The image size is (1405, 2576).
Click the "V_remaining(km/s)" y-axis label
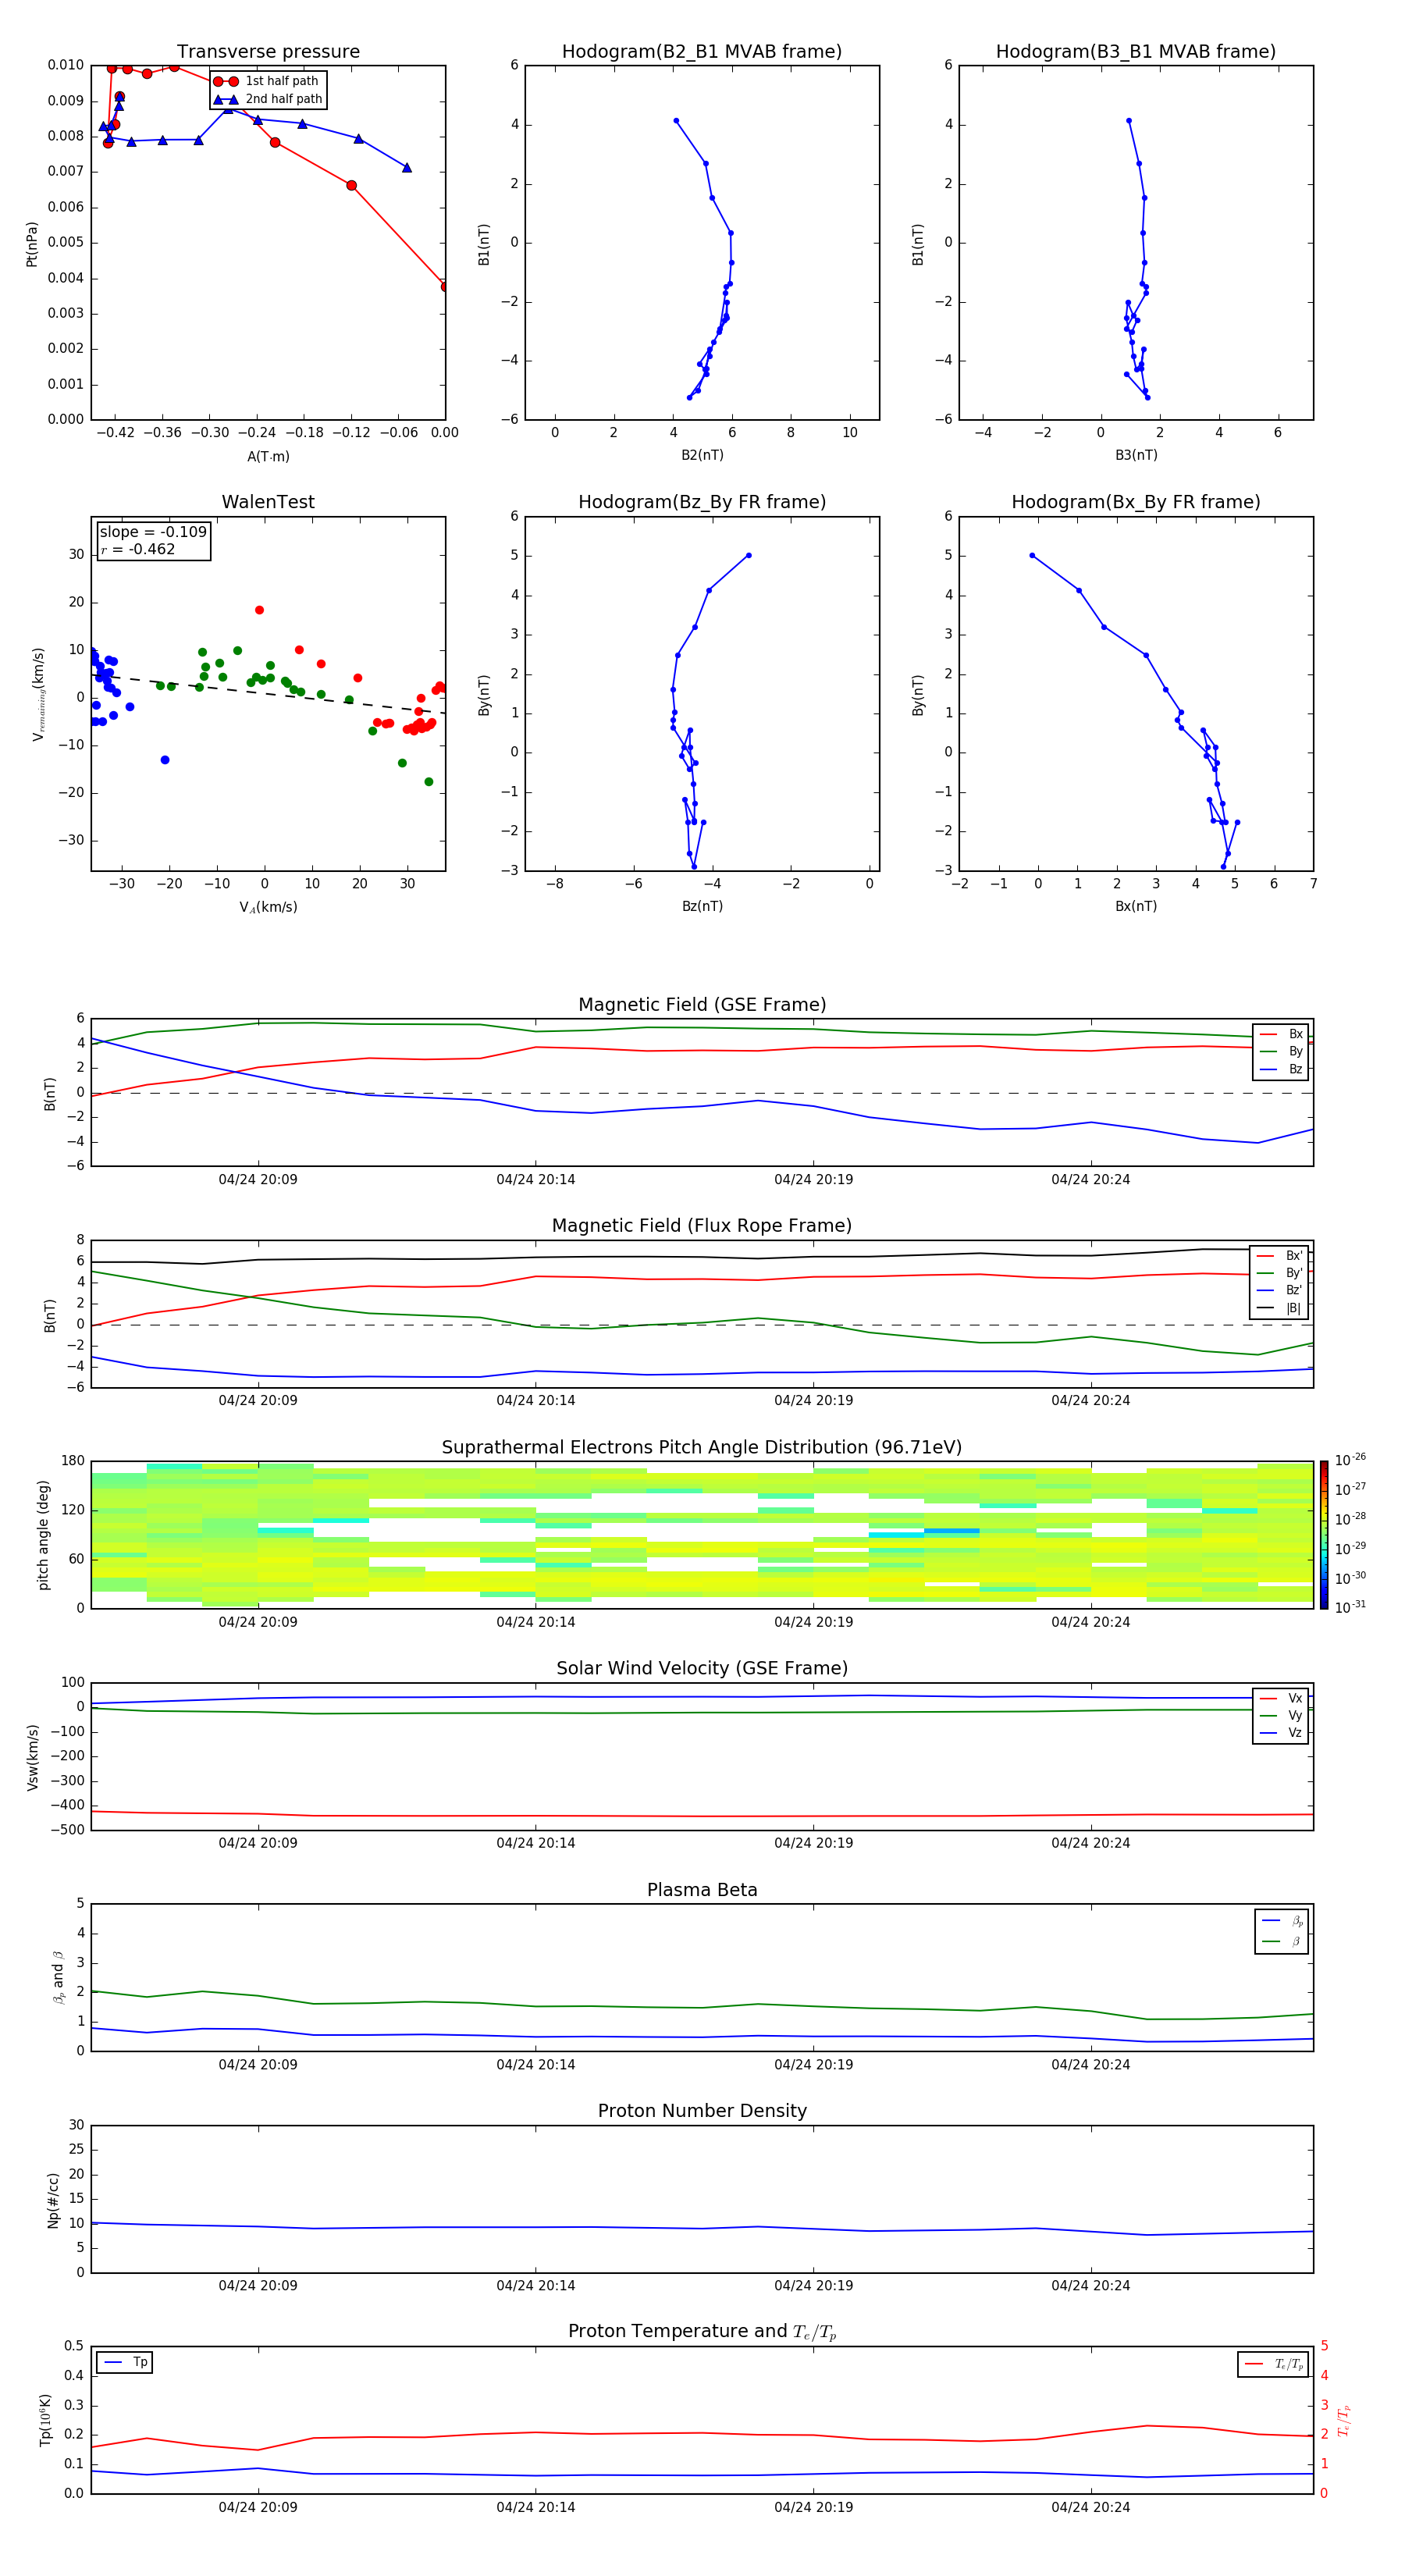(x=38, y=694)
